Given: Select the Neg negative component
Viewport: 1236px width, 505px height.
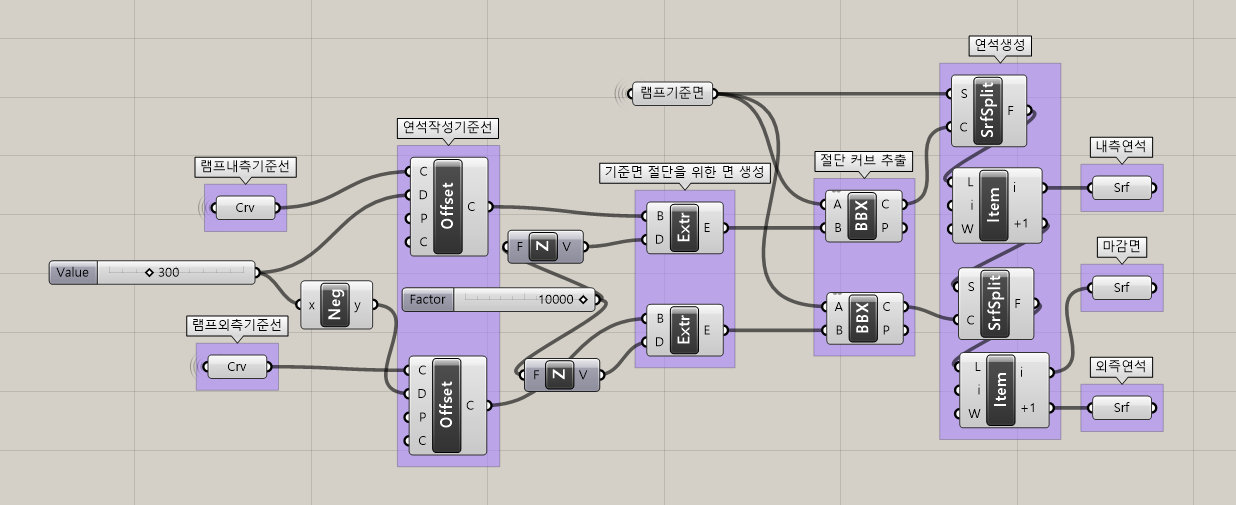Looking at the screenshot, I should 335,304.
